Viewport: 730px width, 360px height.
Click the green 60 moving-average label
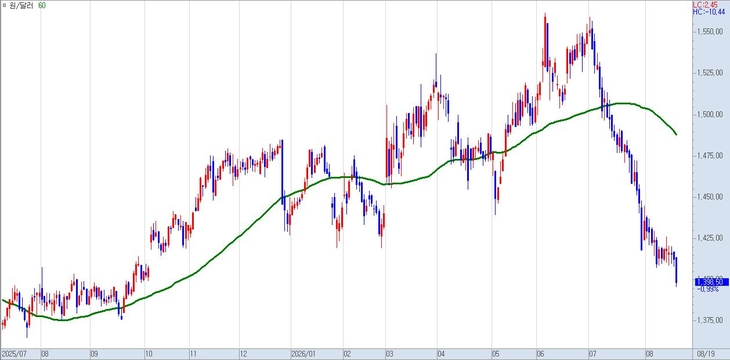point(42,6)
